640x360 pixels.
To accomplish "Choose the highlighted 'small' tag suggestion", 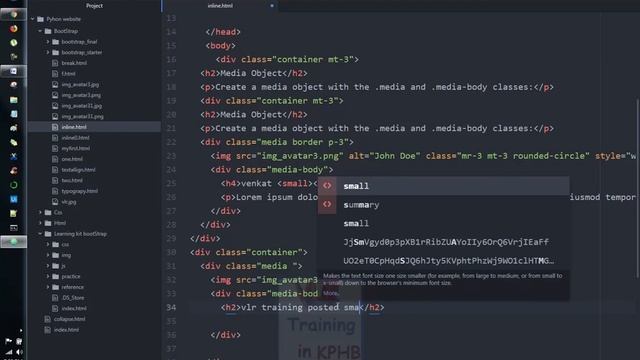I will (x=444, y=186).
